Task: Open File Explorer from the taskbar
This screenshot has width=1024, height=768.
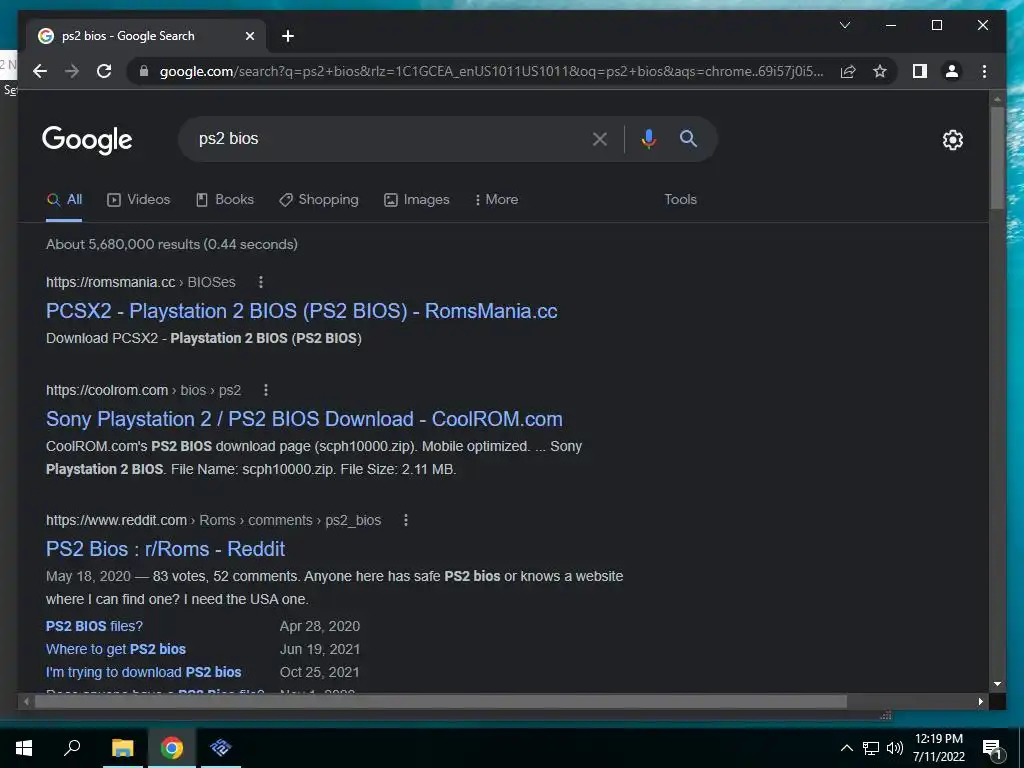Action: tap(122, 748)
